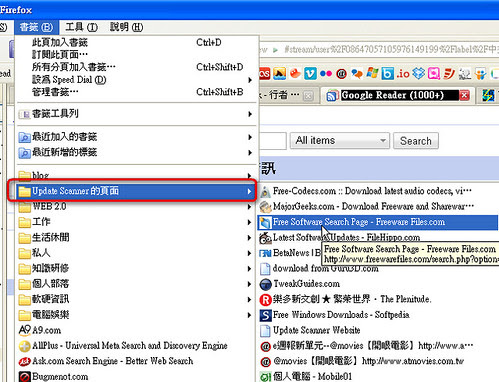Open the 書籤 (B) menu
This screenshot has width=499, height=382.
point(36,27)
